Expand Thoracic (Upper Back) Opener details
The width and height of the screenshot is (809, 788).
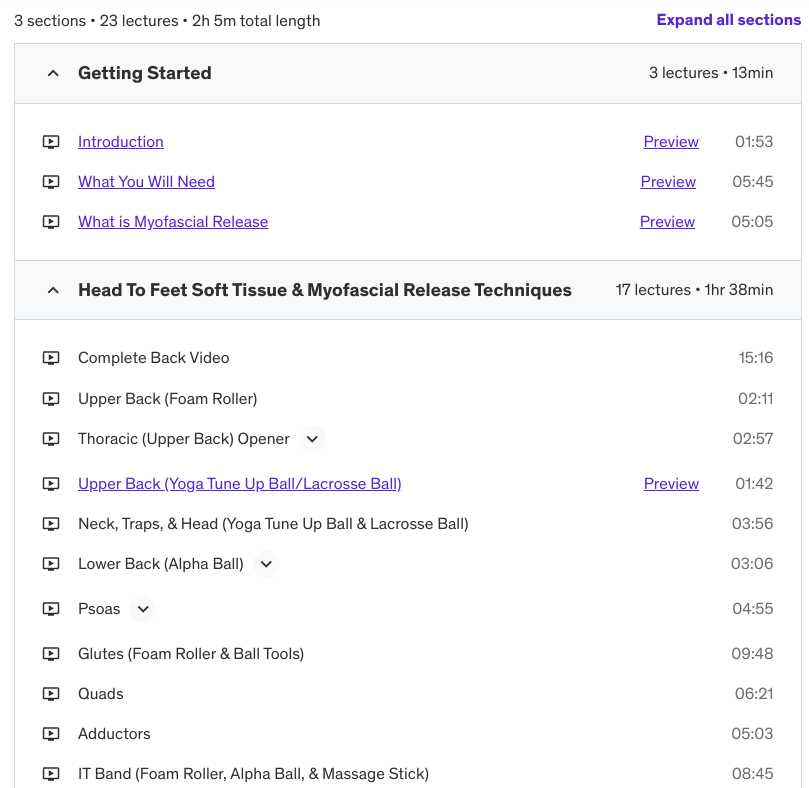(312, 439)
